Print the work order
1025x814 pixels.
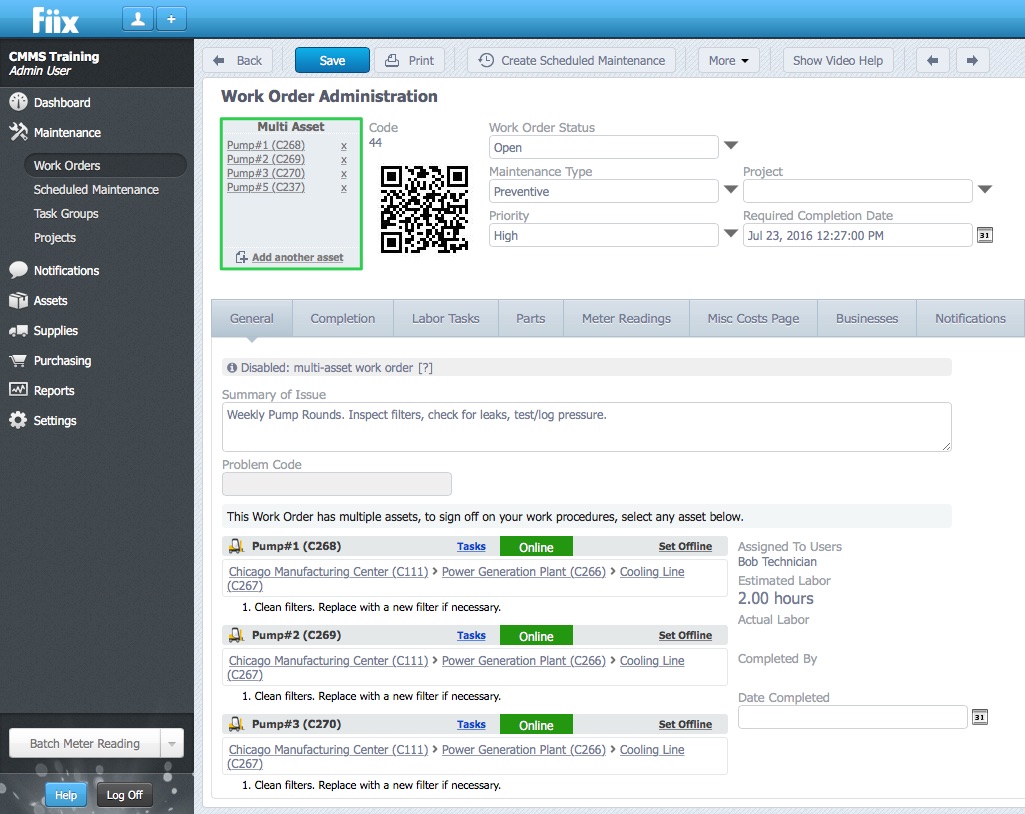(409, 60)
